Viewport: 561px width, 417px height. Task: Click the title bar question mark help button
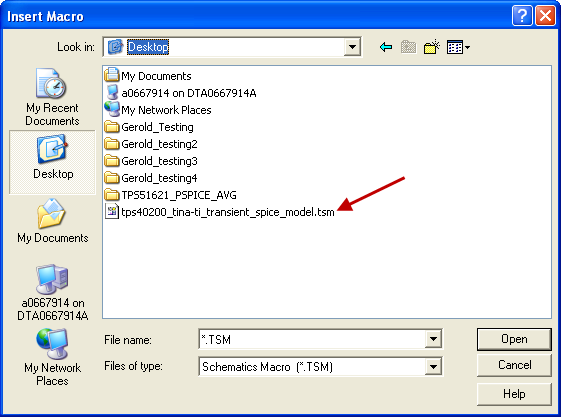coord(522,16)
